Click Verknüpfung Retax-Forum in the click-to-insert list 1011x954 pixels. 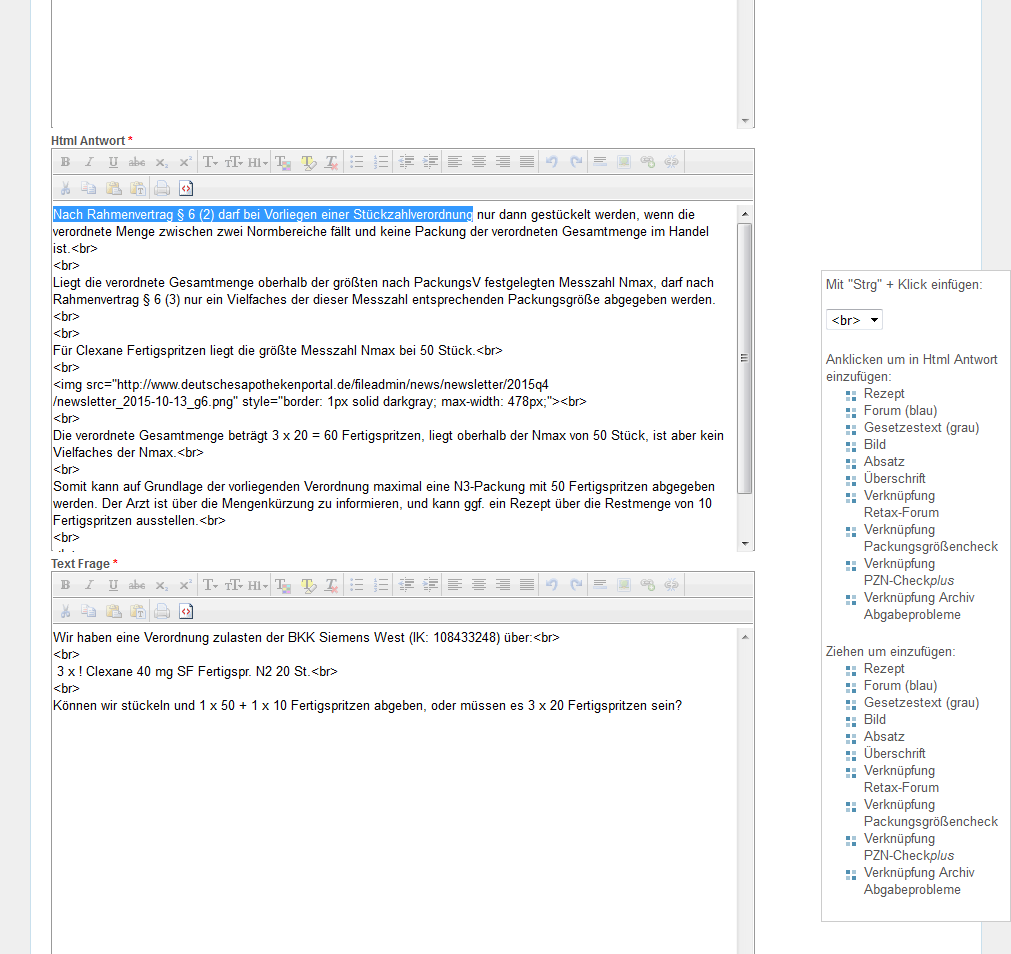pyautogui.click(x=900, y=504)
